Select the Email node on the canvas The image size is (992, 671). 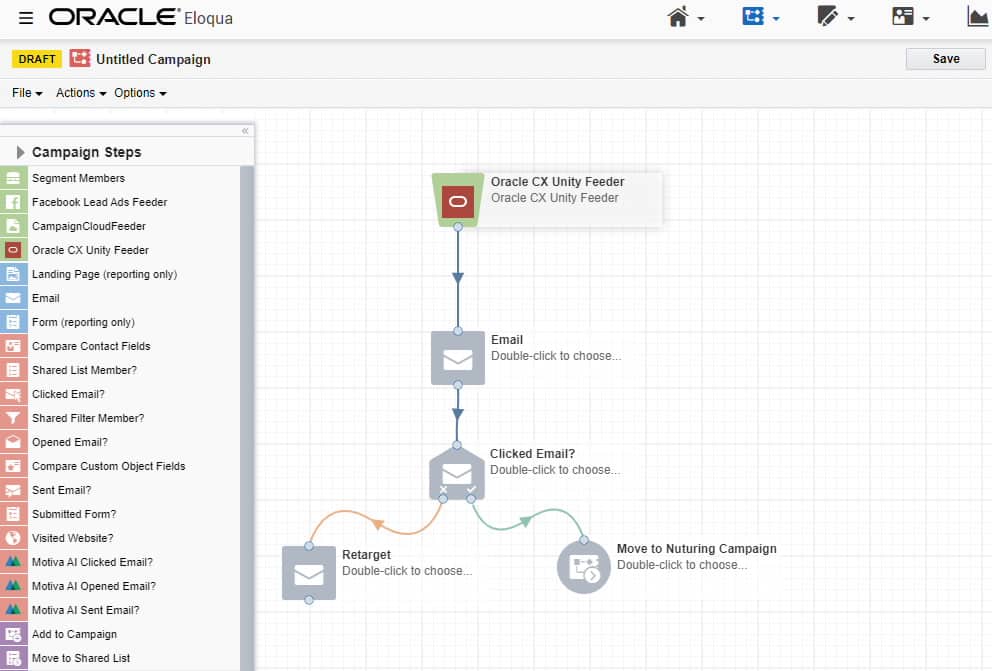click(x=457, y=357)
